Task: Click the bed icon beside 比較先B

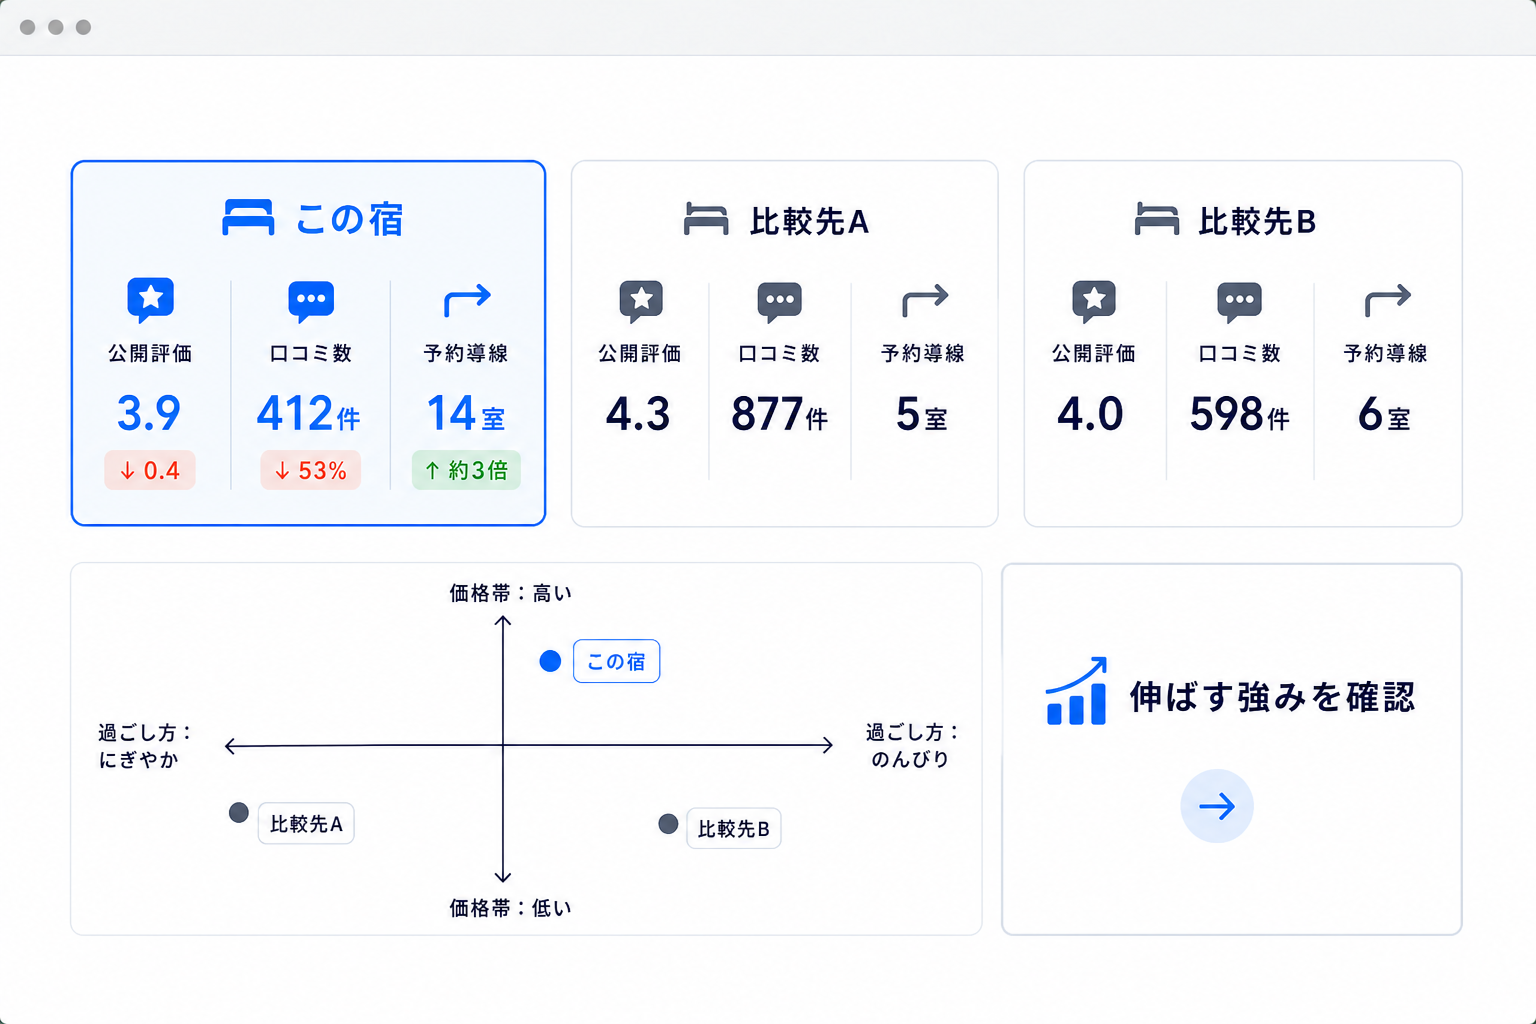Action: click(x=1157, y=219)
